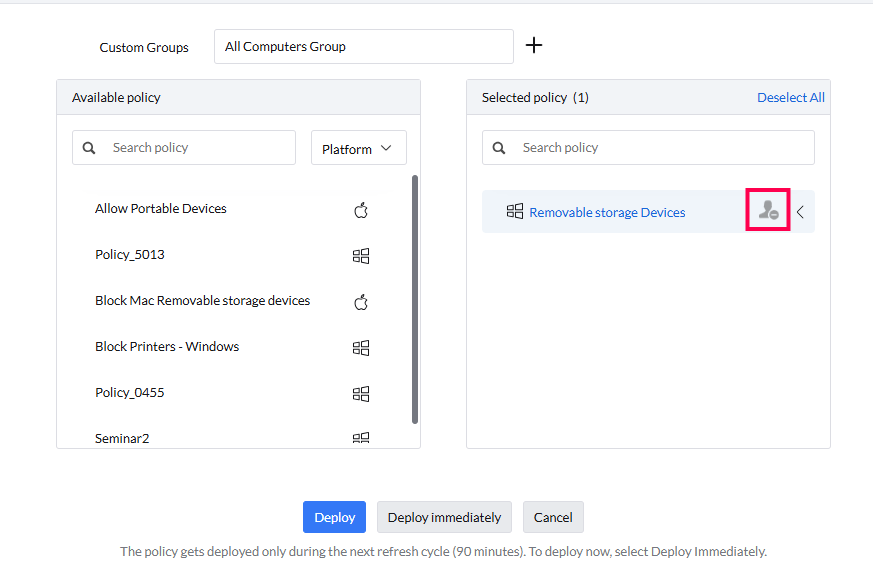Click the Deselect All link
Viewport: 873px width, 581px height.
tap(790, 97)
